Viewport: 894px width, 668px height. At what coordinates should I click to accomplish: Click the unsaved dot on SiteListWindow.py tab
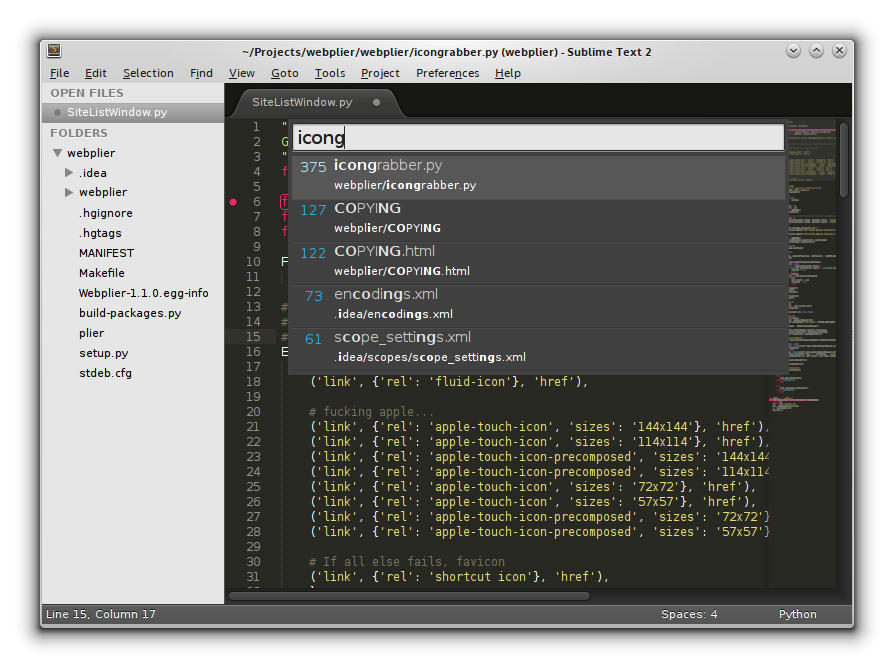(x=376, y=102)
